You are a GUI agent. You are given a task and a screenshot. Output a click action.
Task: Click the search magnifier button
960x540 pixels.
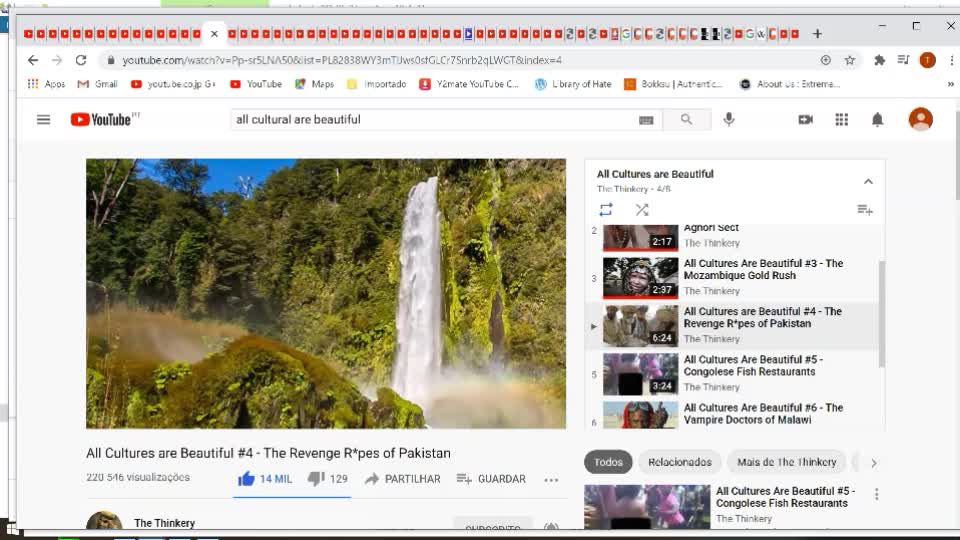(x=686, y=119)
